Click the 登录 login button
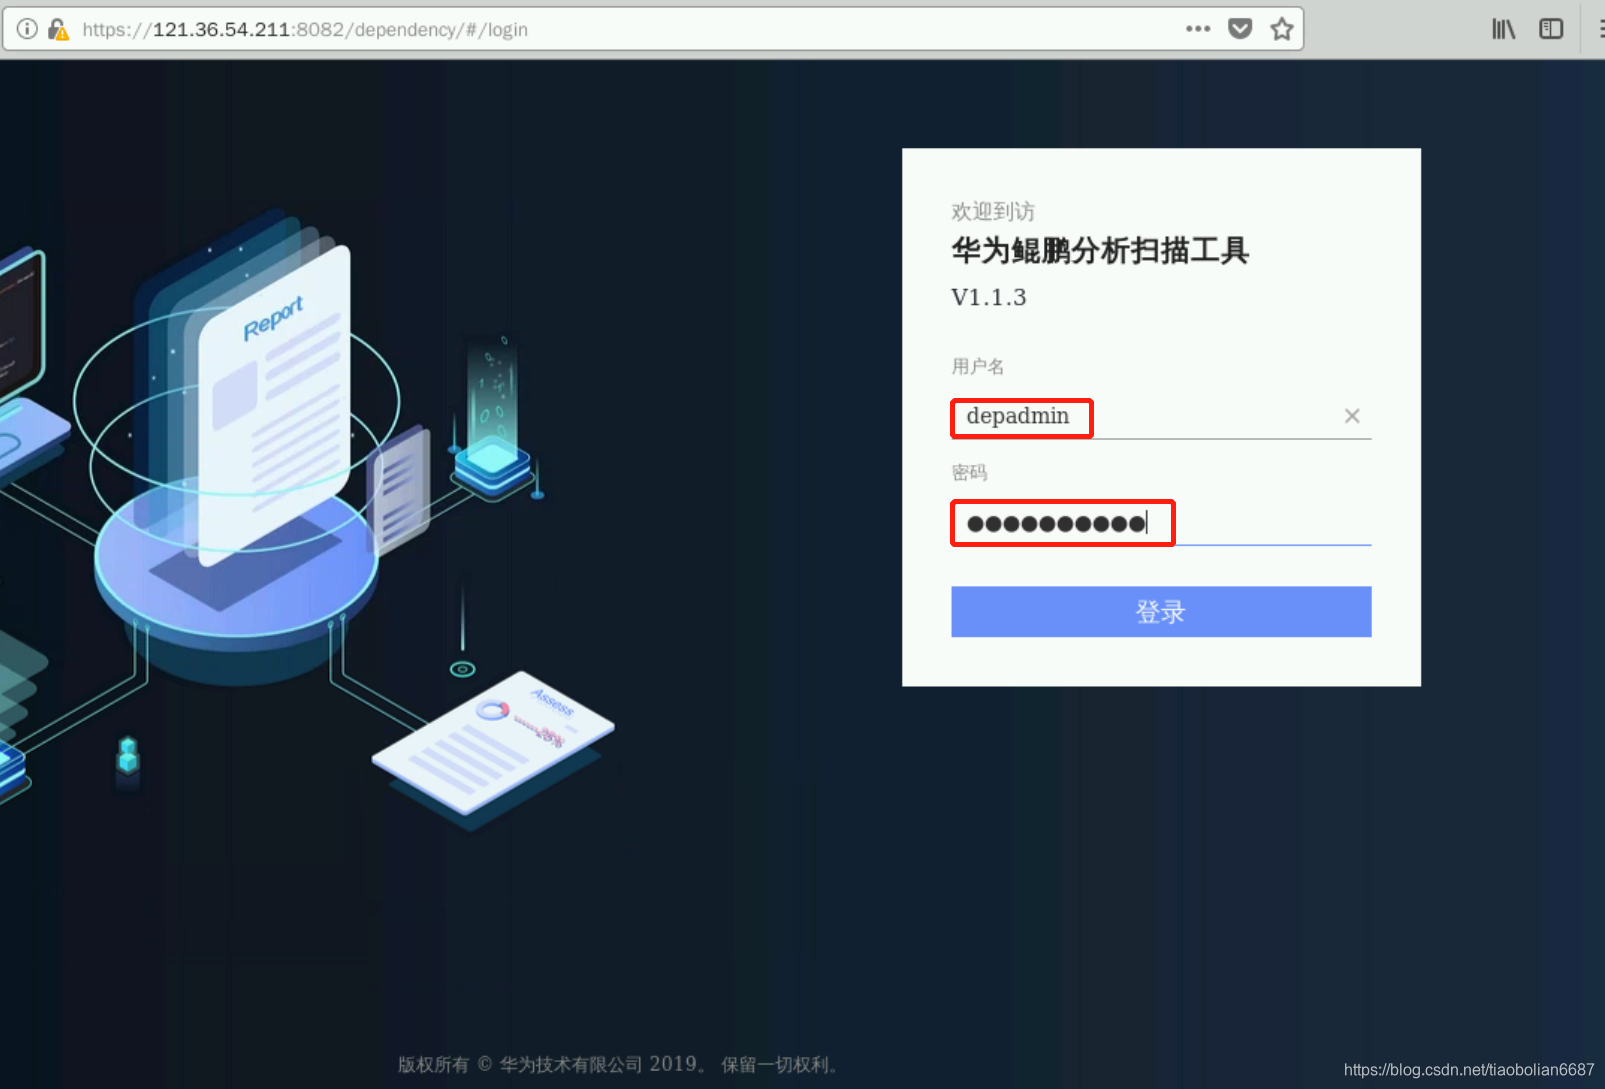Screen dimensions: 1605x1089 click(1161, 612)
